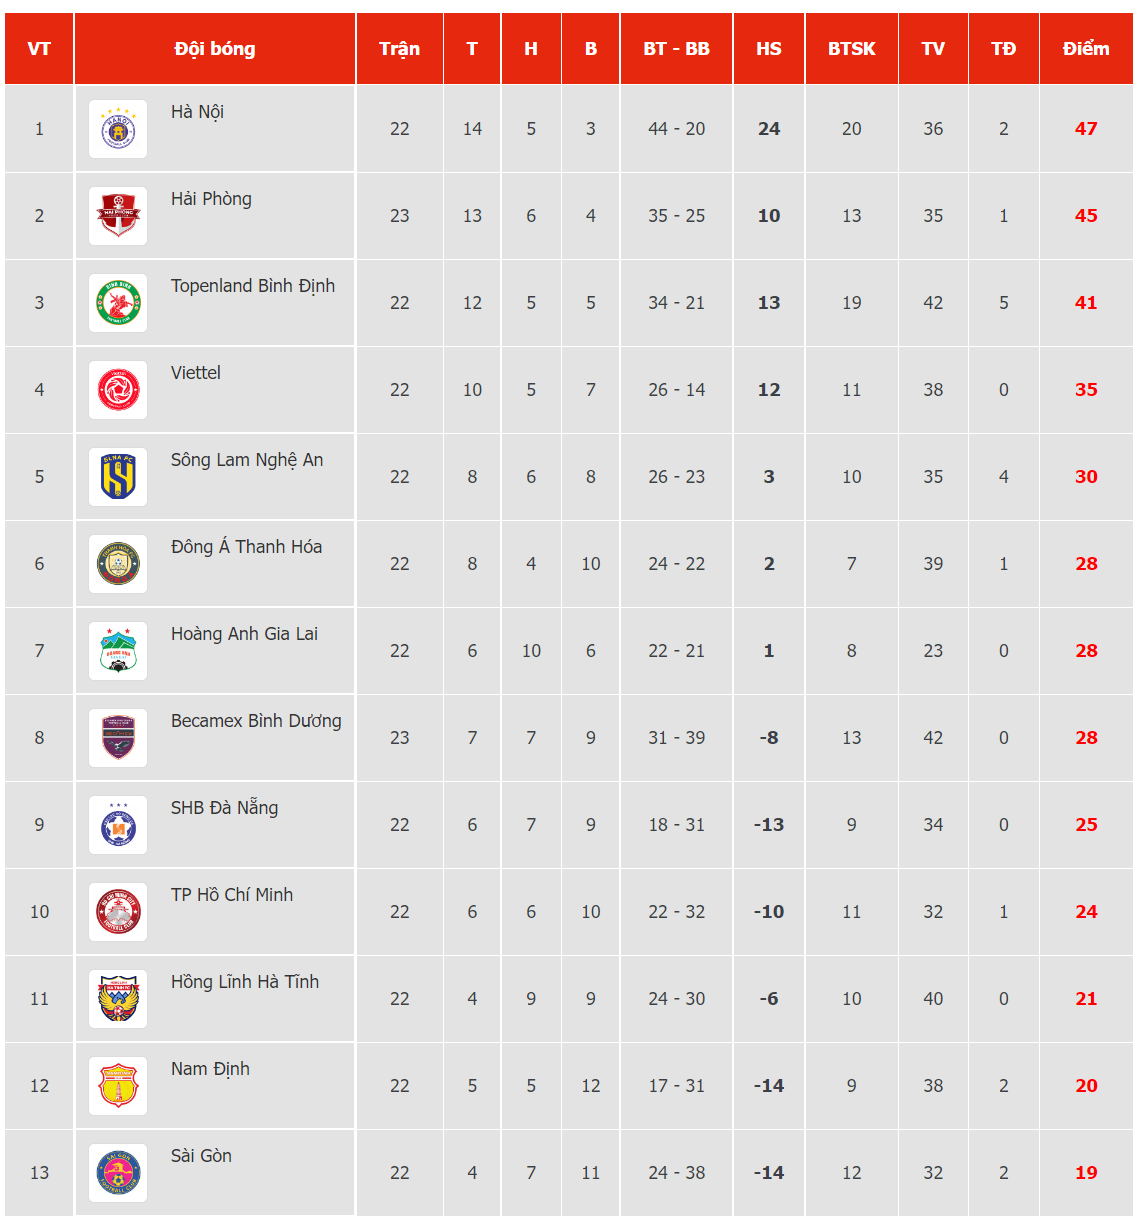Select the SHB Đà Nẵng club logo

click(x=118, y=825)
